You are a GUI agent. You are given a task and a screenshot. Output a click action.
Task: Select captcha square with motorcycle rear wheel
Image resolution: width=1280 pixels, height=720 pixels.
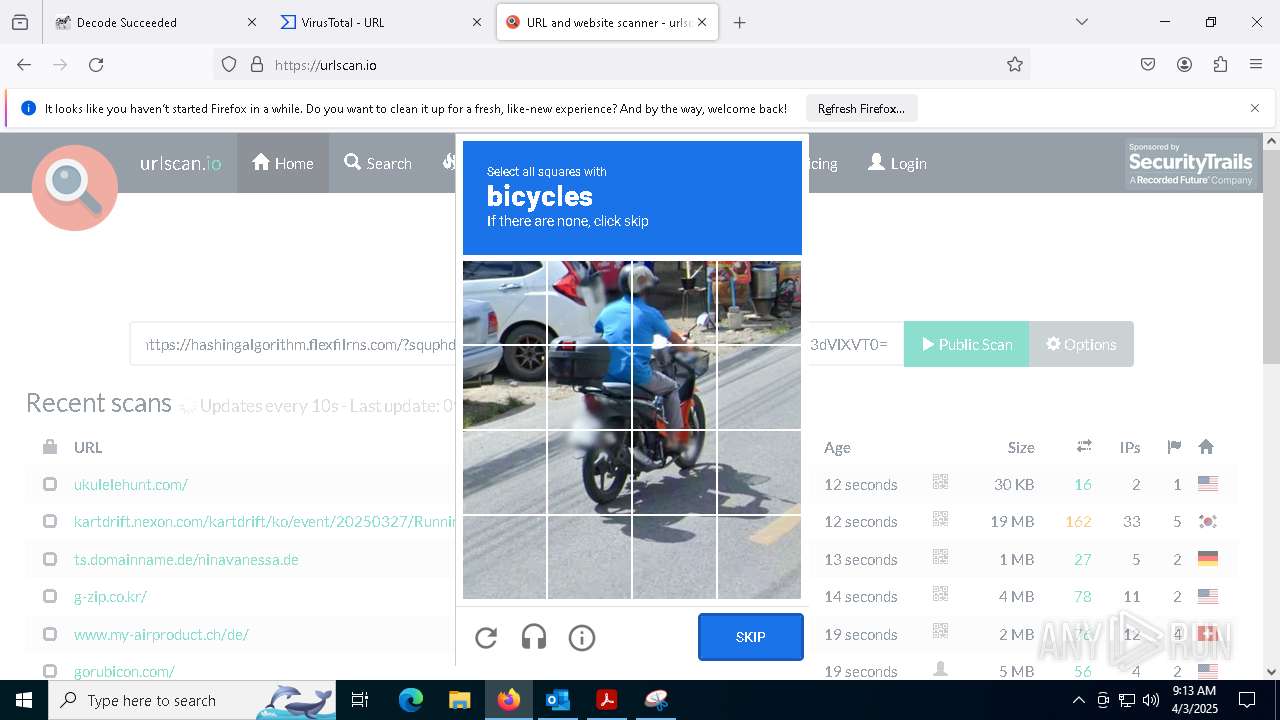589,472
